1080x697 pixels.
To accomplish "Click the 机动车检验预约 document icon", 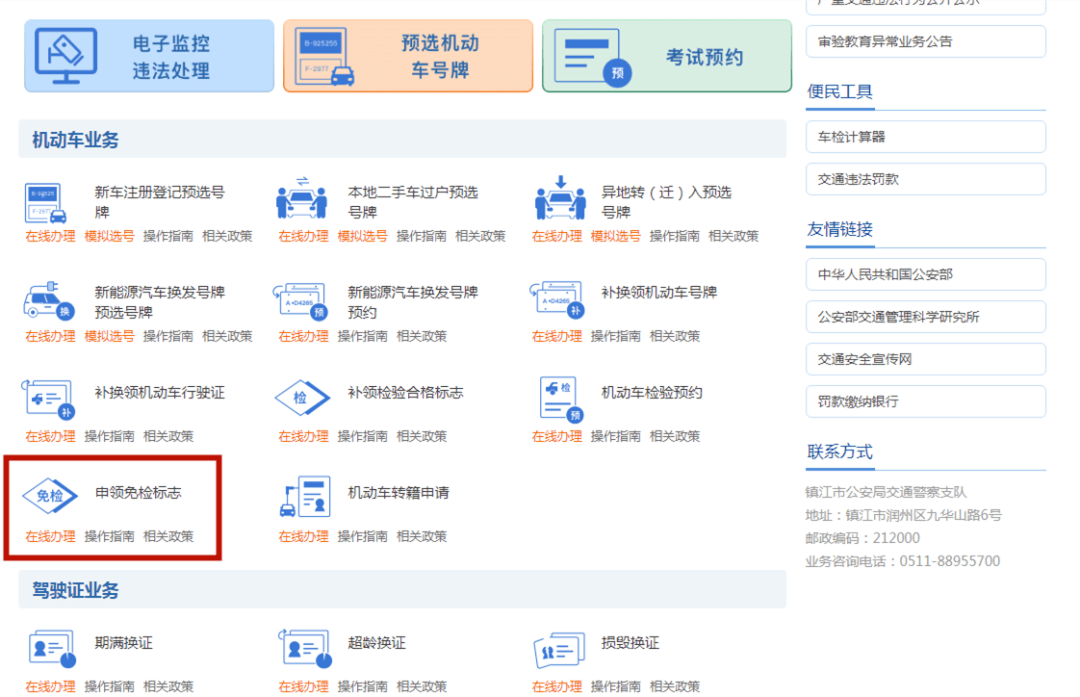I will [561, 398].
